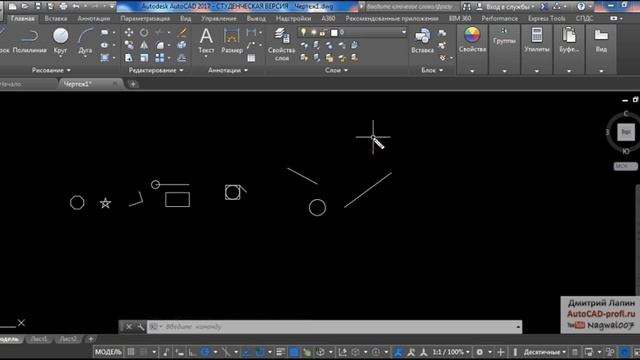Expand the Аннотации panel flyout
Screen dimensions: 640x360
[x=228, y=70]
